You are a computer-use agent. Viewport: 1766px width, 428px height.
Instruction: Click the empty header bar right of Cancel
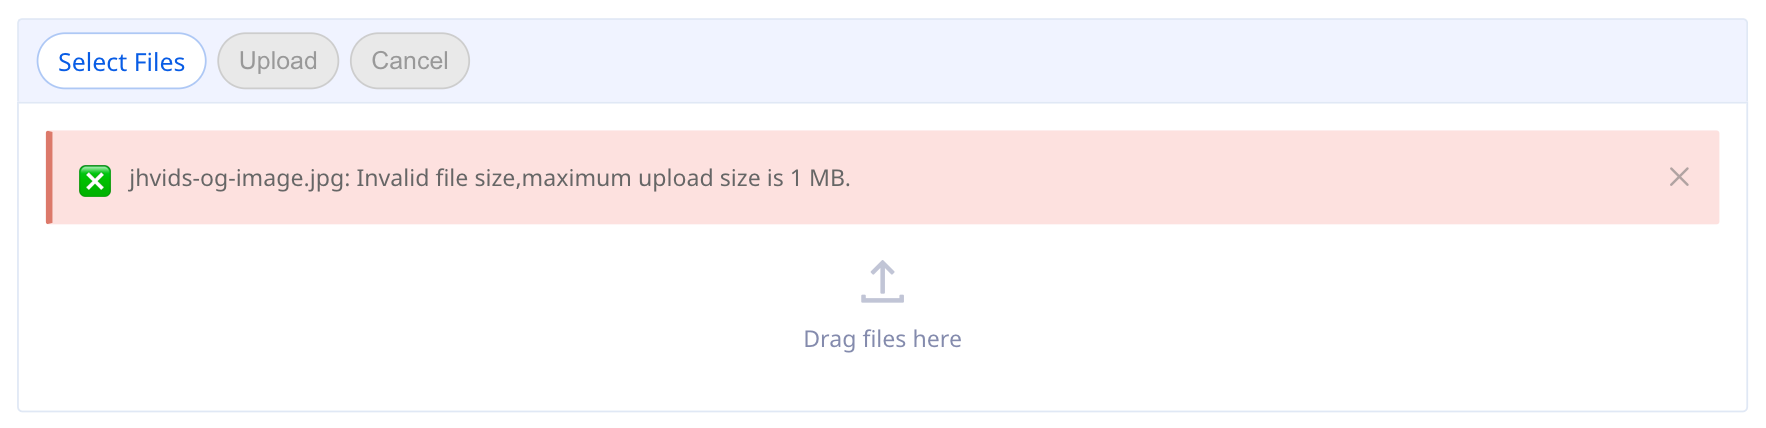pos(1100,61)
